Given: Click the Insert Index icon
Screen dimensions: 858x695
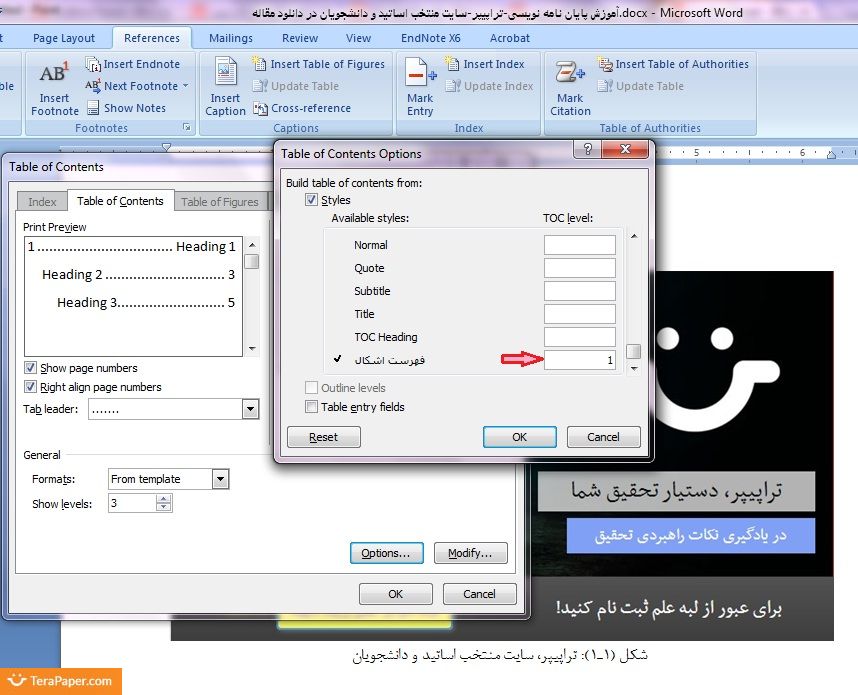Looking at the screenshot, I should tap(453, 64).
